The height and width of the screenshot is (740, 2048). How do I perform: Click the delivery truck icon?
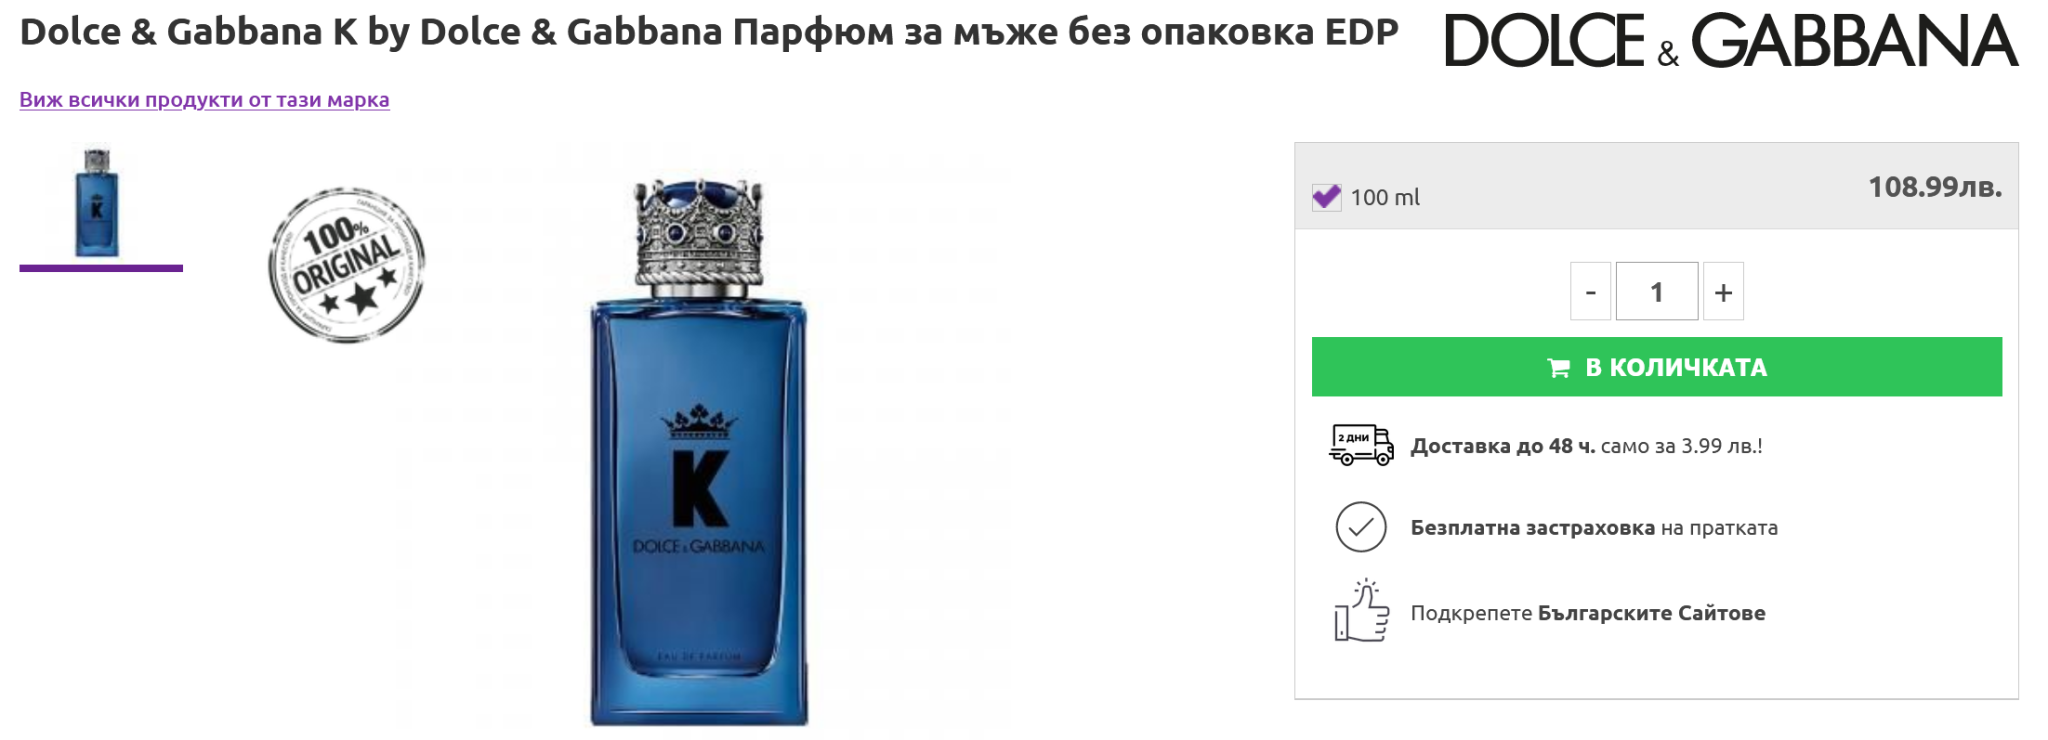pos(1361,445)
